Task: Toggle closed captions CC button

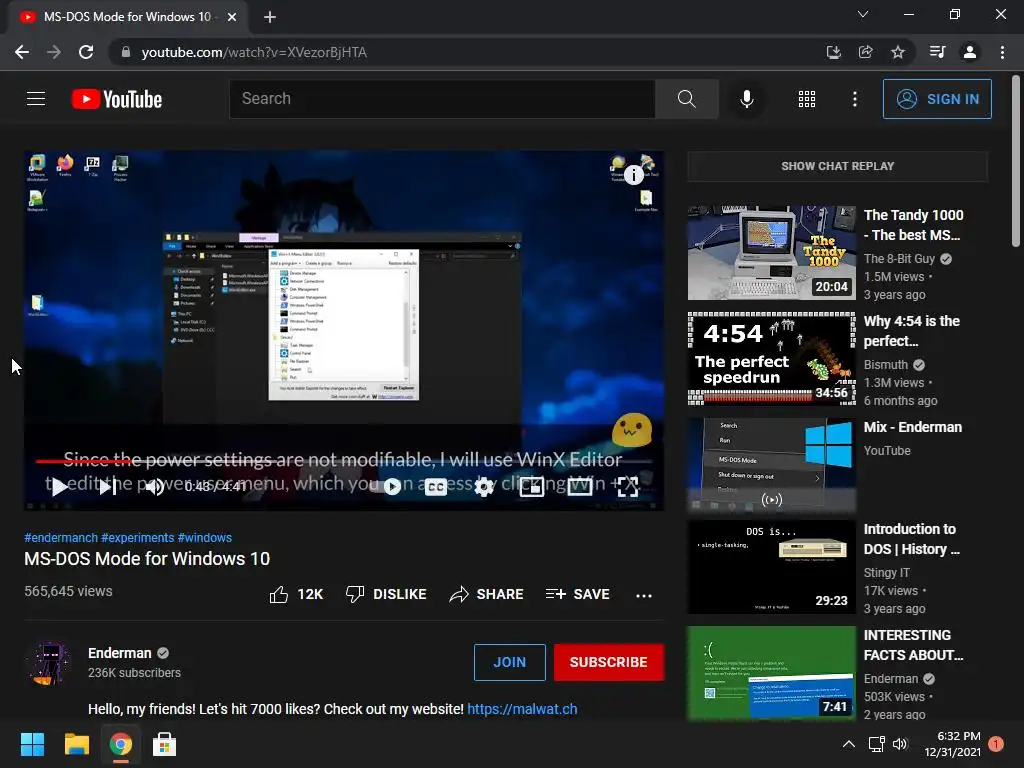Action: click(x=436, y=487)
